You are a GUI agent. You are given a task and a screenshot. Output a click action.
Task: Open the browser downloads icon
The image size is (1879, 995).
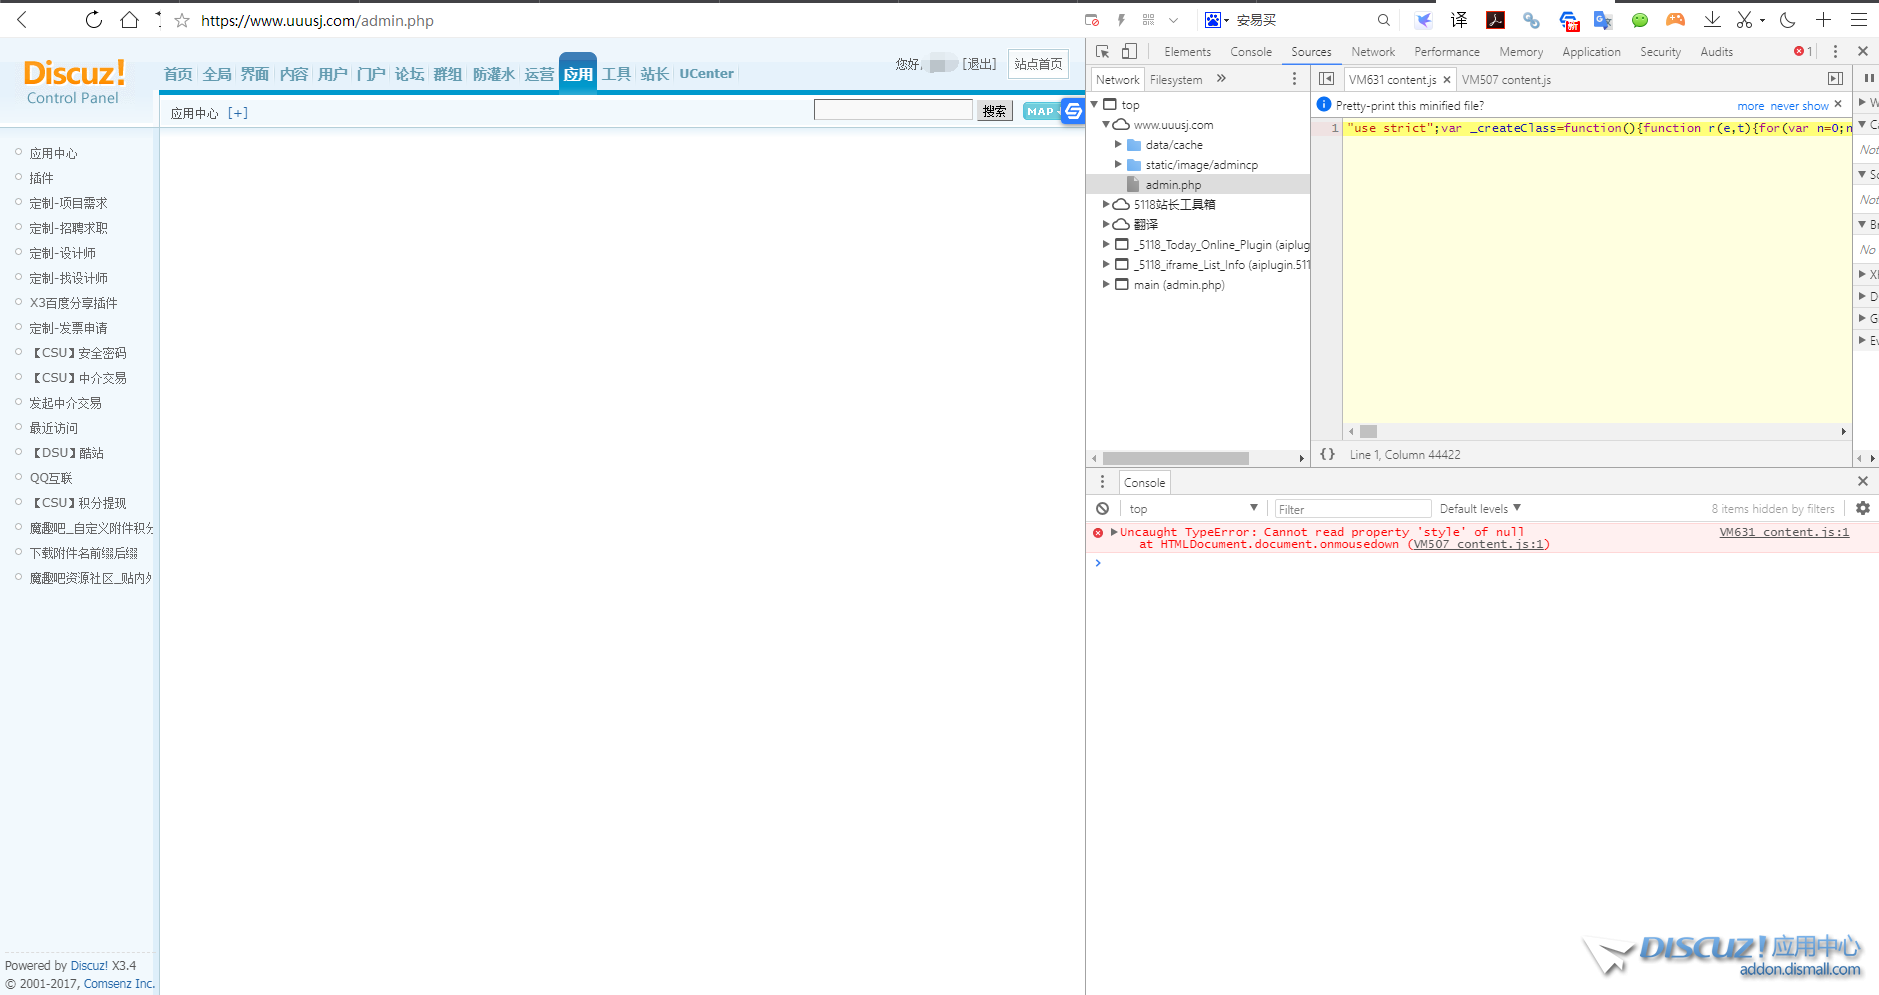point(1712,20)
